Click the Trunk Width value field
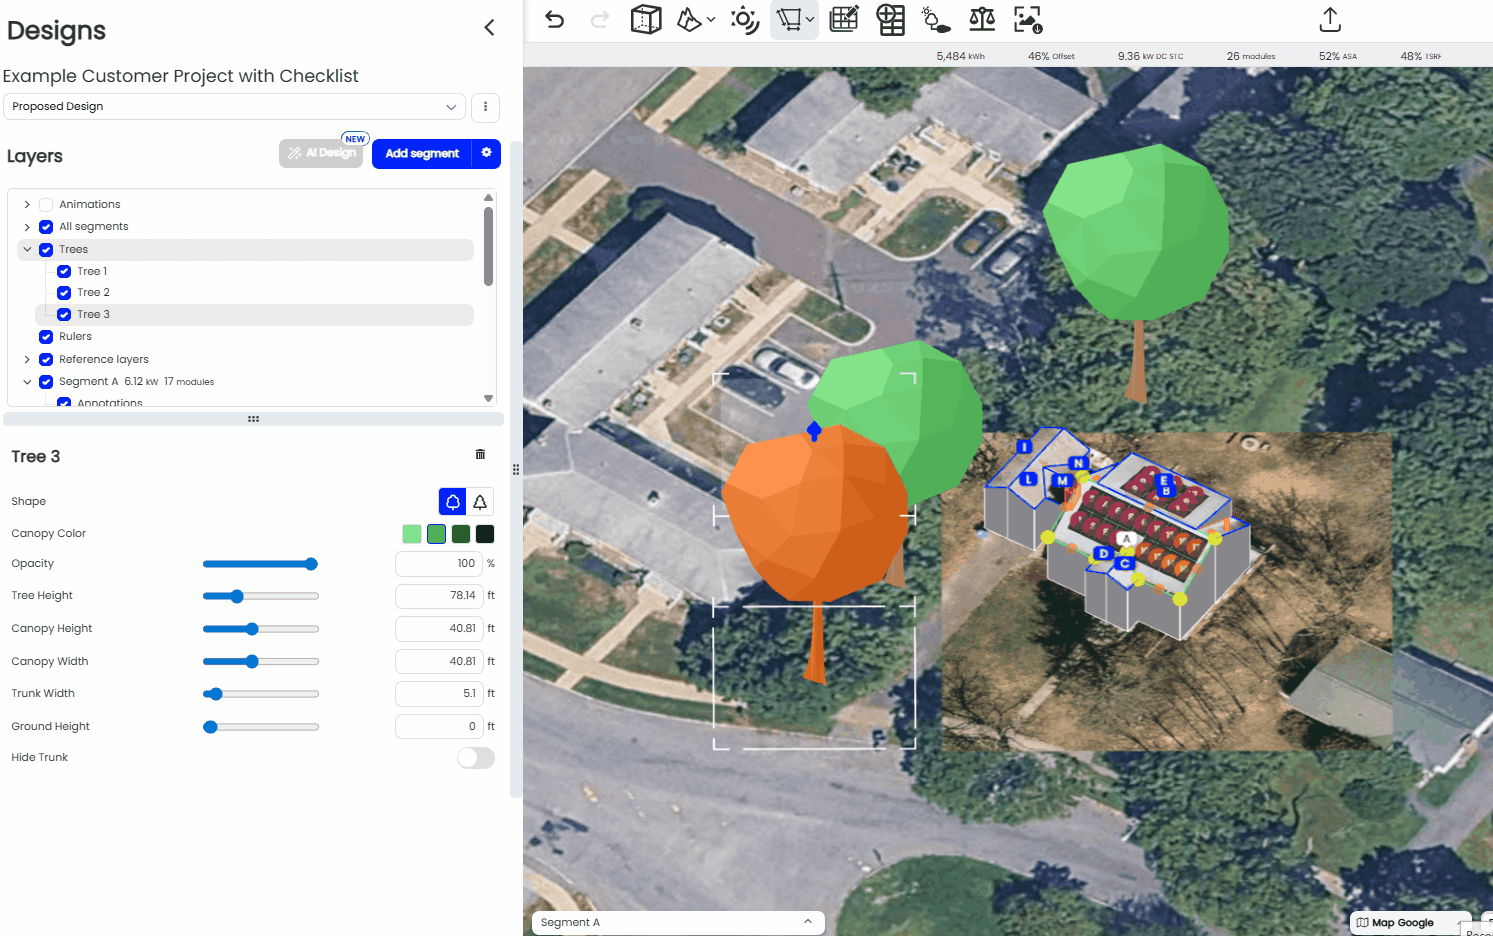 (x=439, y=694)
